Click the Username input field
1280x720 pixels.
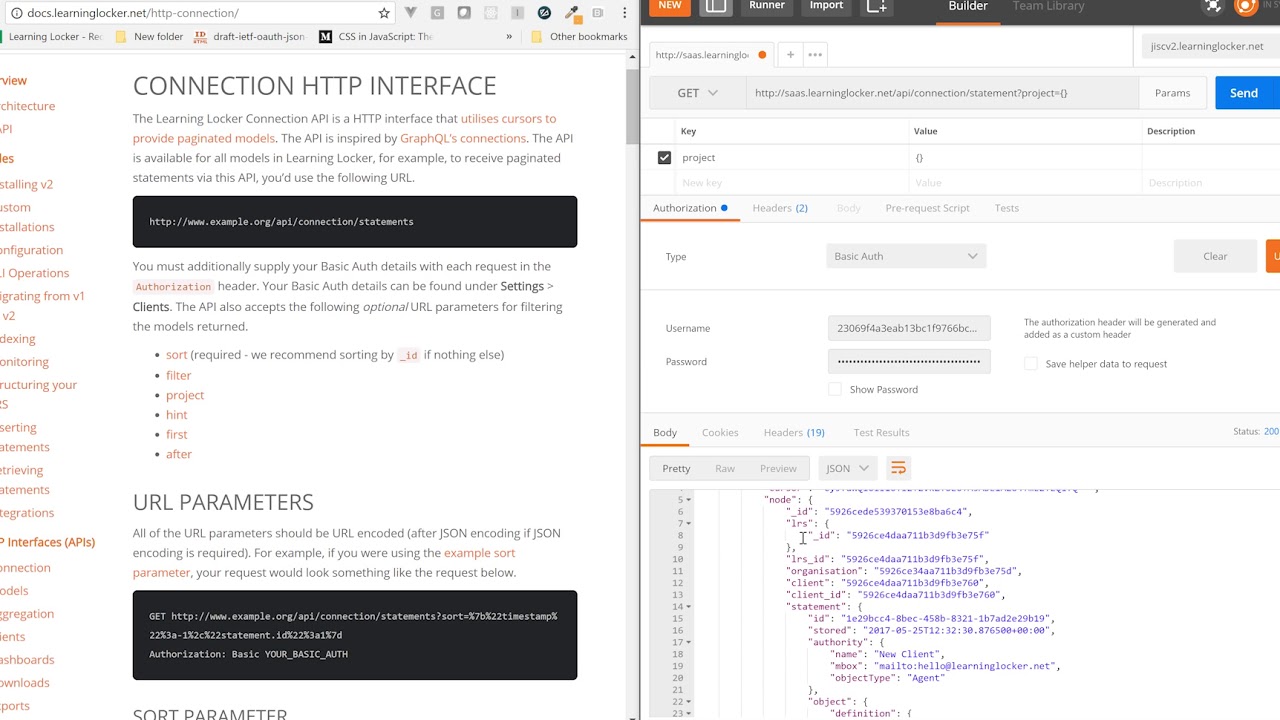click(x=909, y=328)
